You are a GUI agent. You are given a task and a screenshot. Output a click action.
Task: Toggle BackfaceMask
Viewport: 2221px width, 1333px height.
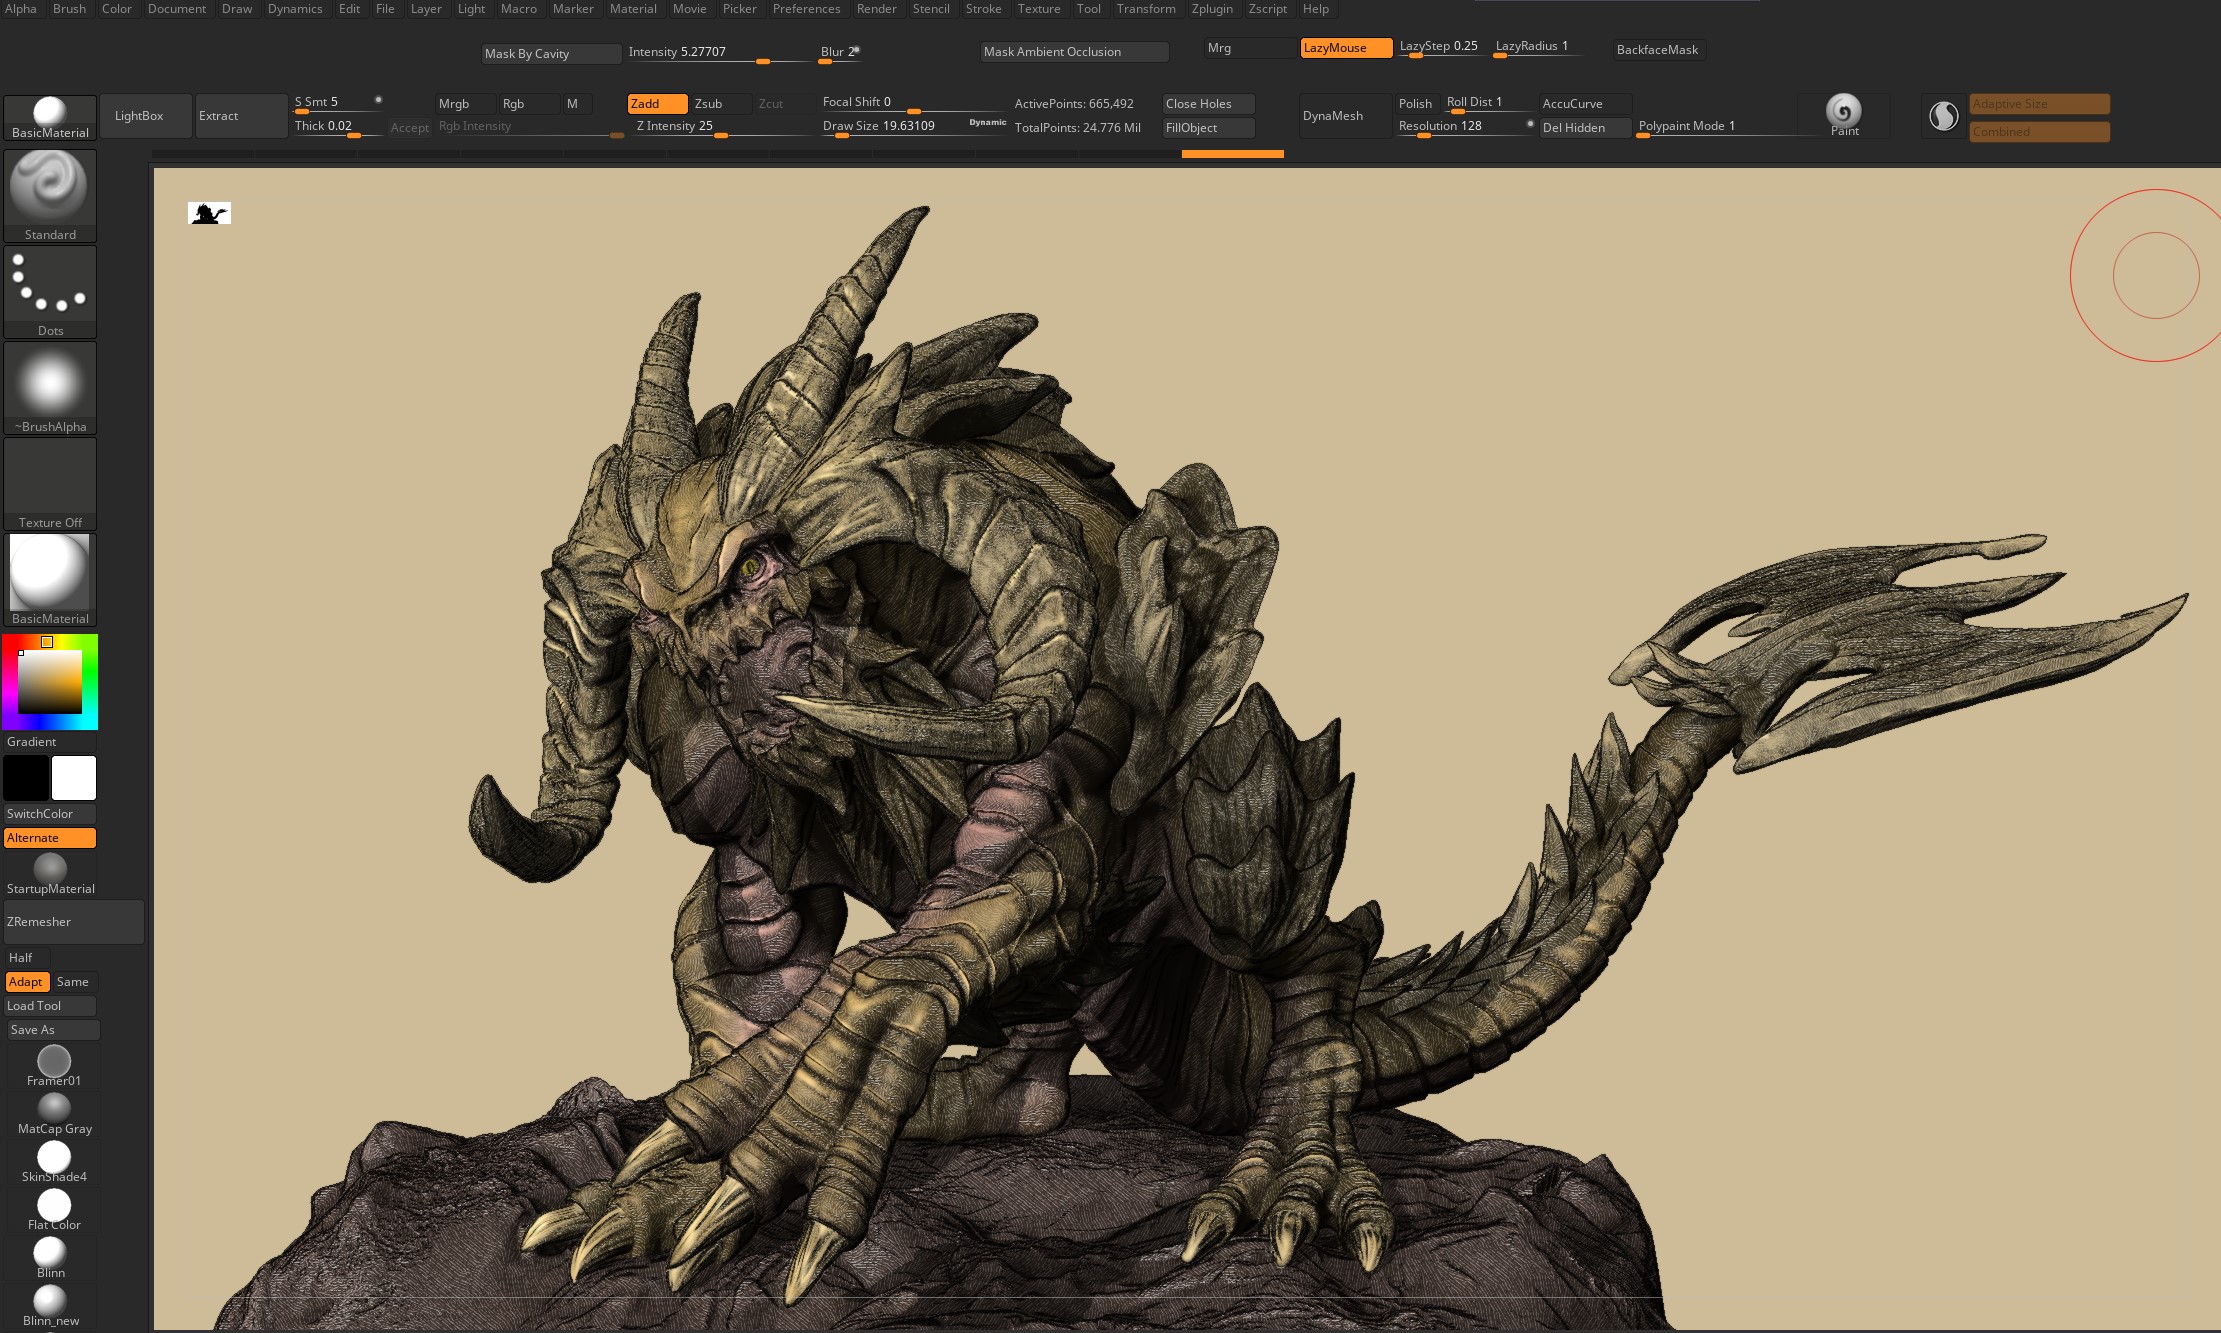click(1657, 50)
